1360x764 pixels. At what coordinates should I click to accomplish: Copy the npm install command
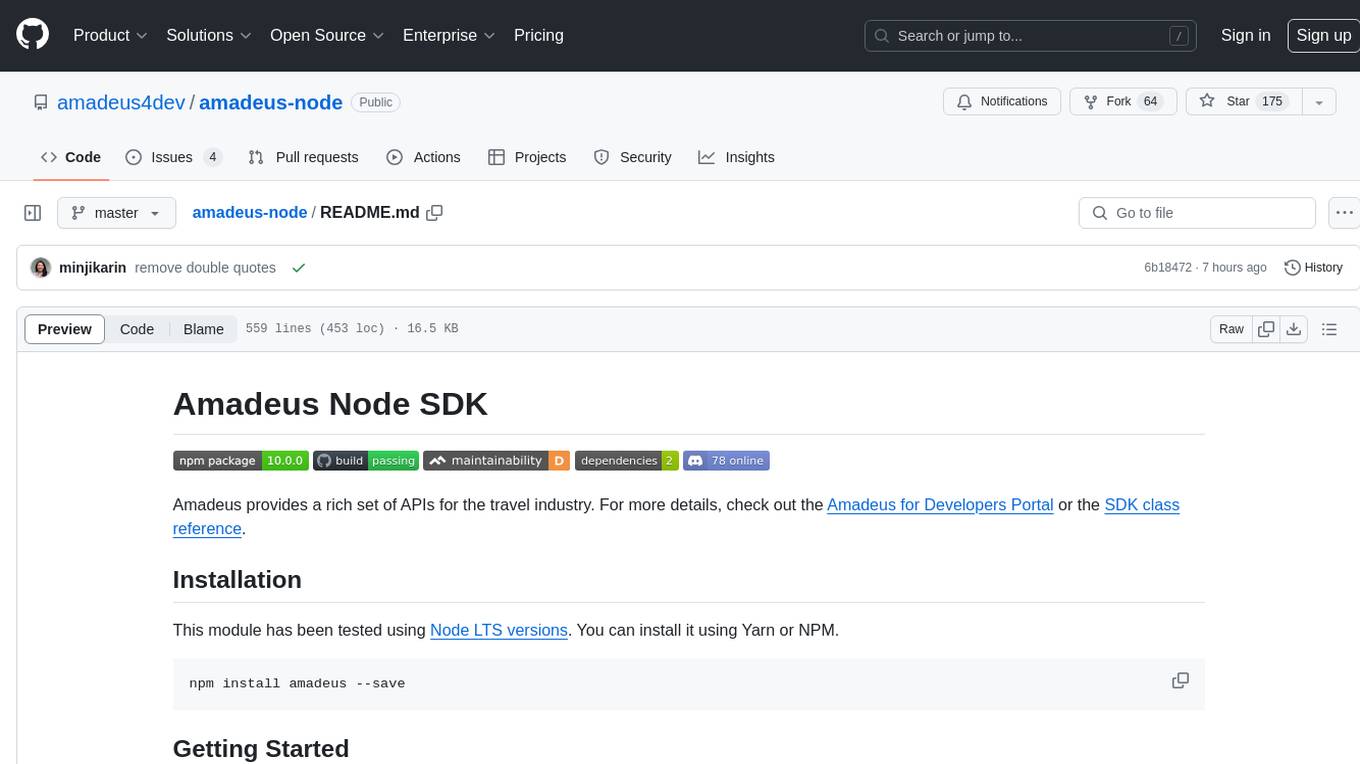1180,680
